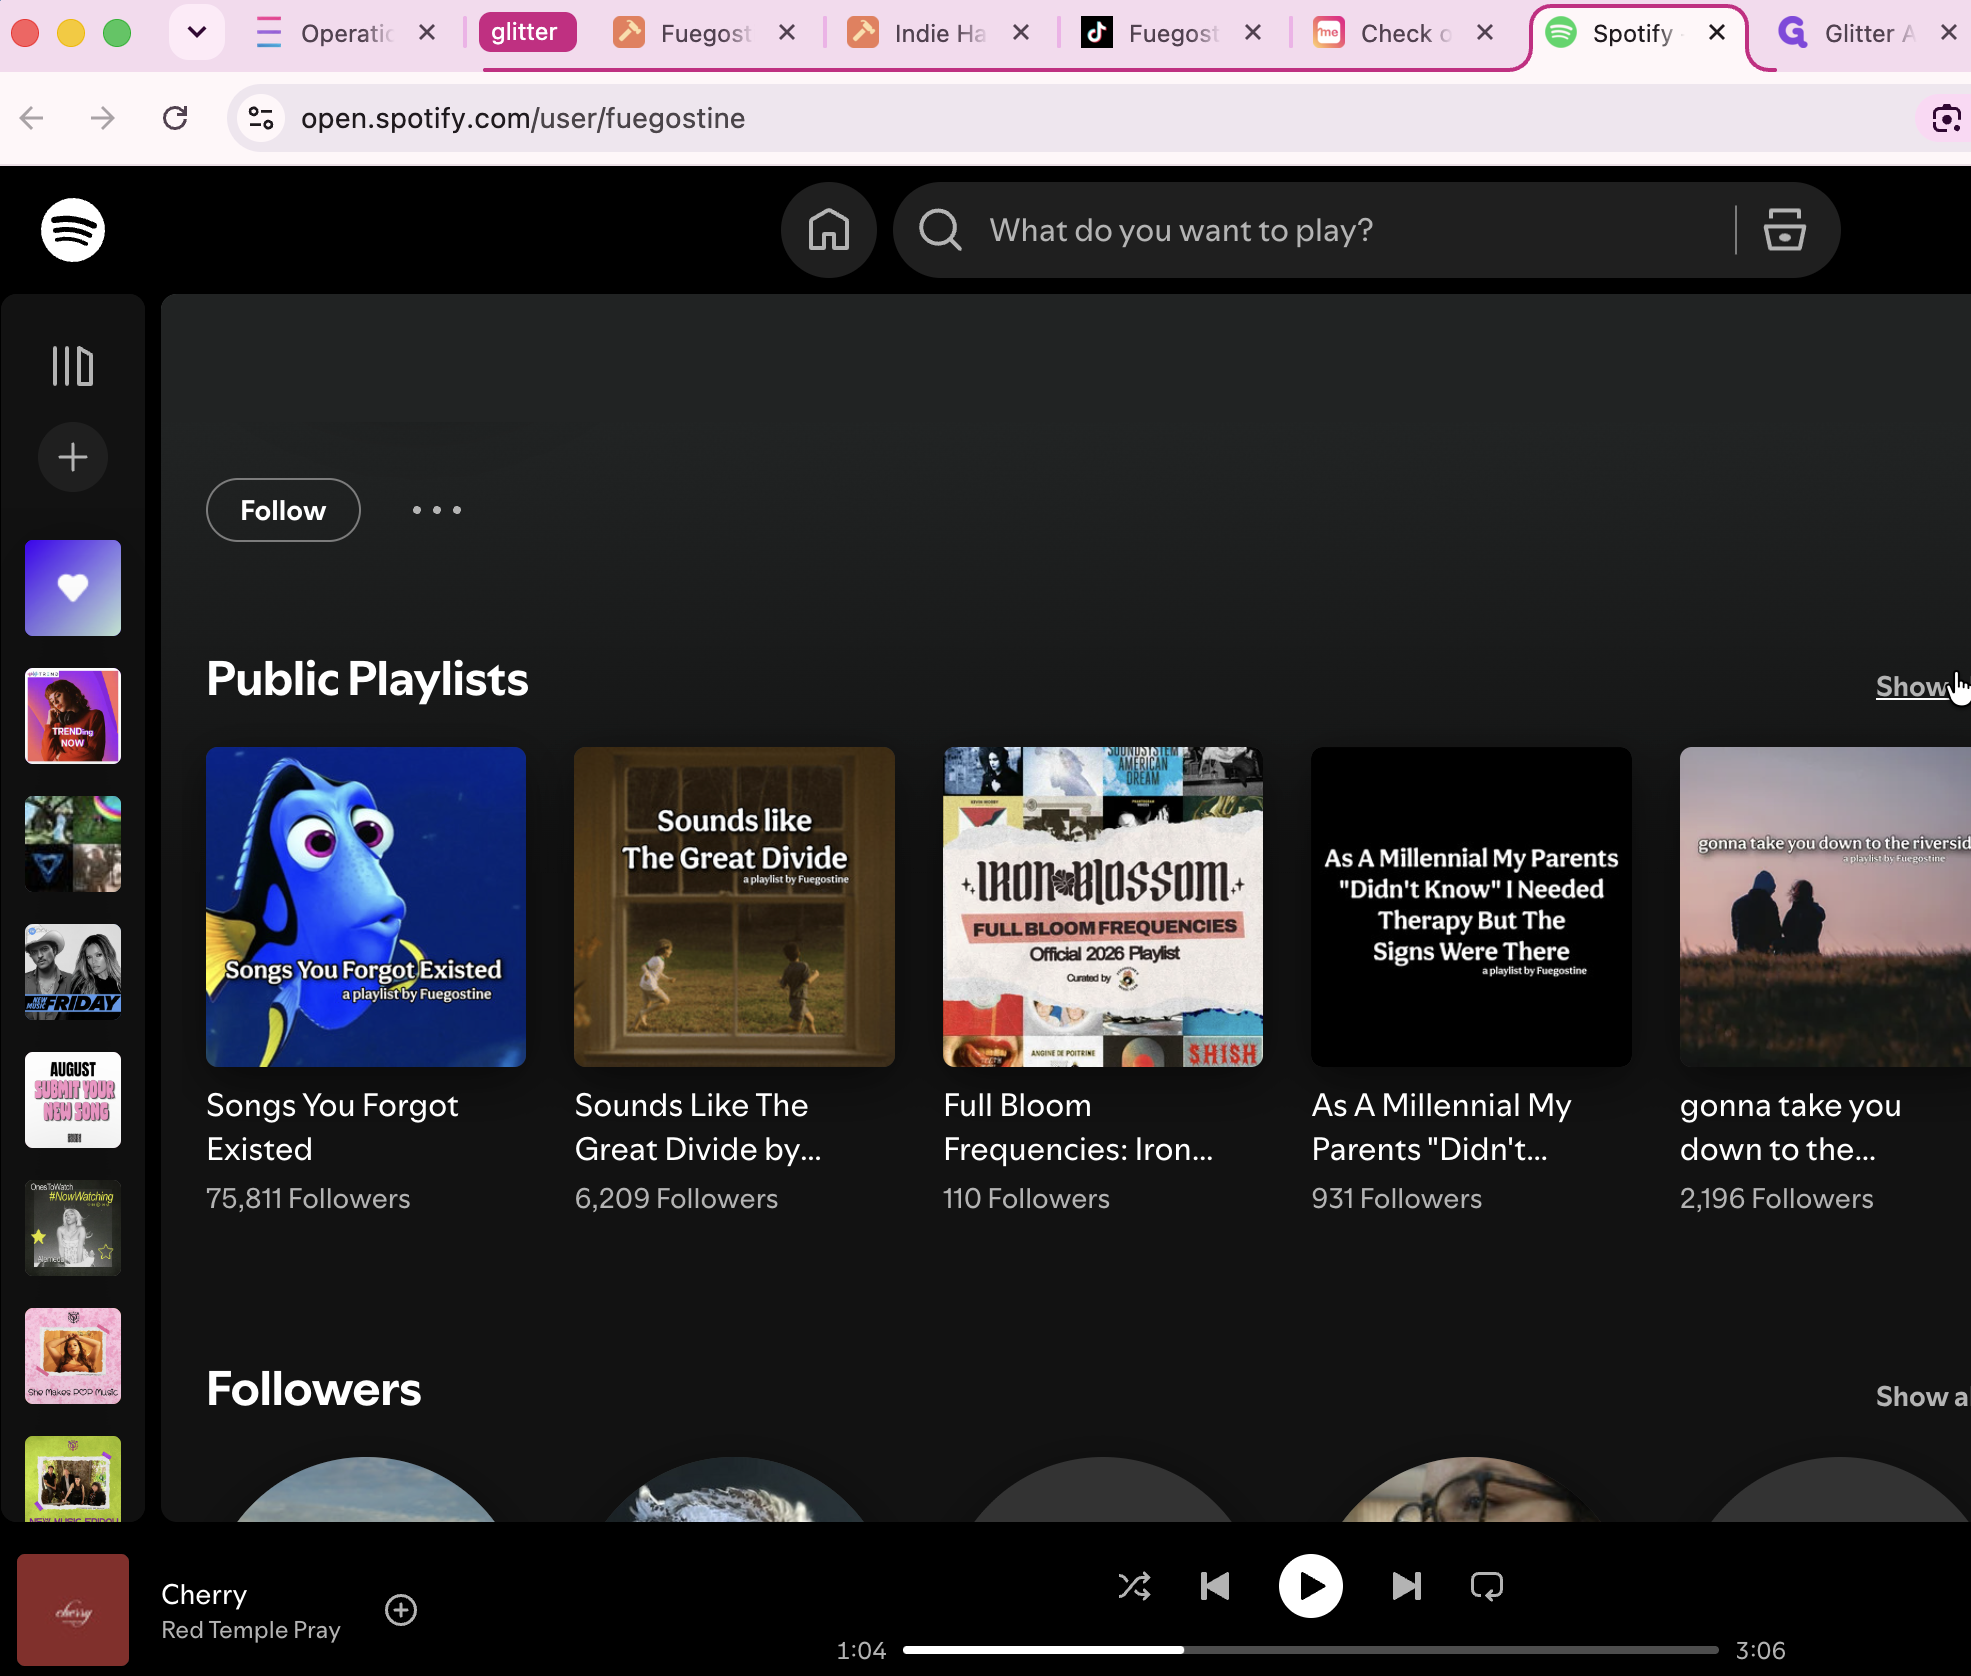Go to Spotify Home
This screenshot has width=1971, height=1676.
point(828,230)
